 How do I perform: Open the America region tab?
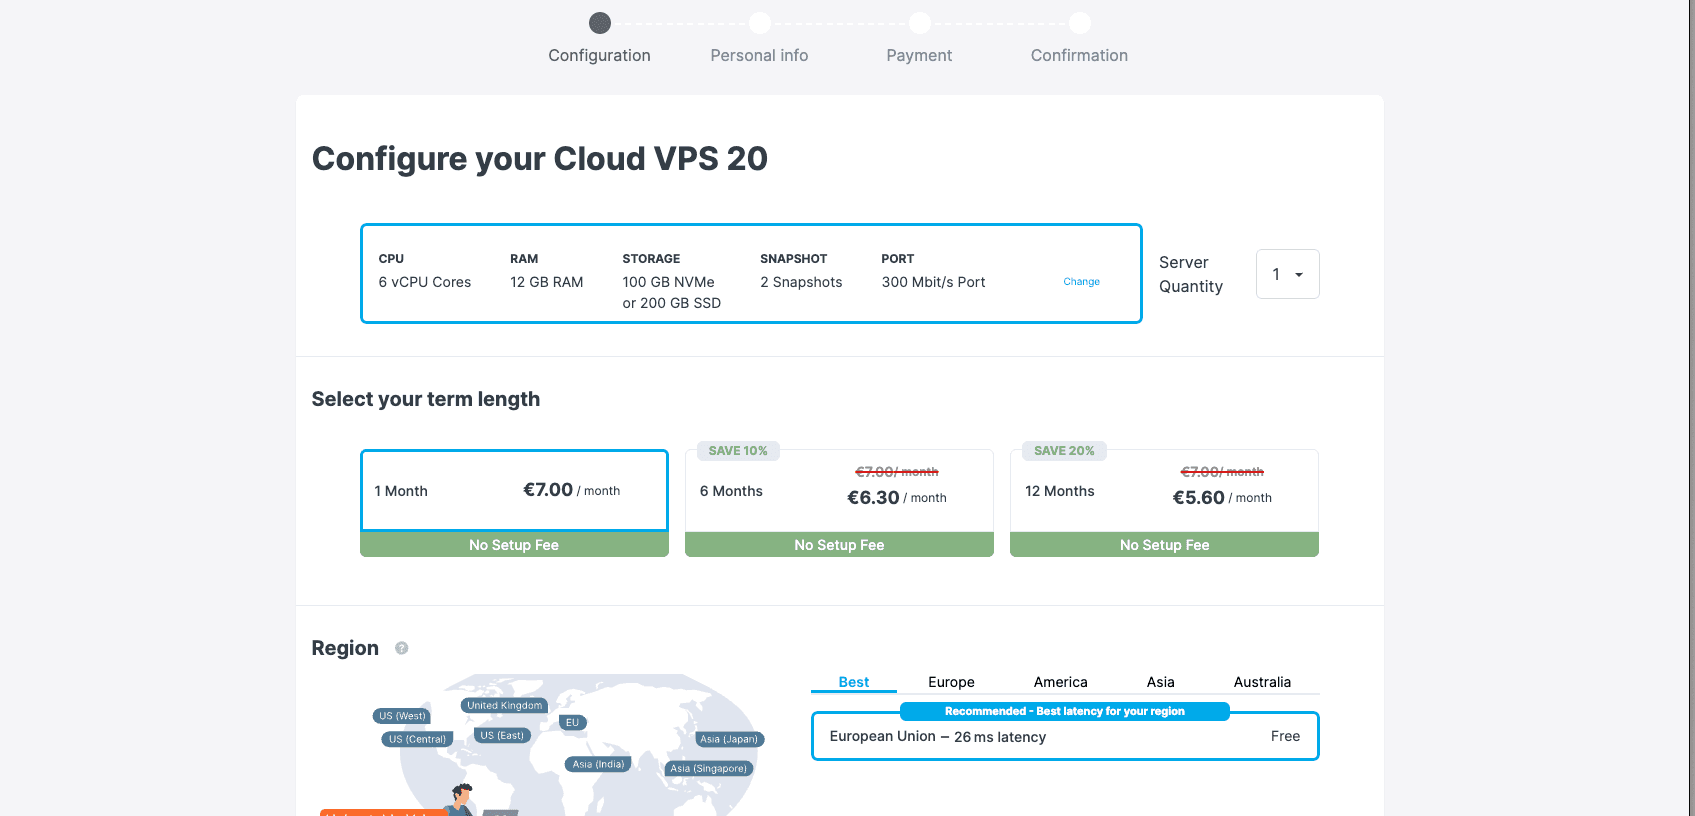click(x=1060, y=681)
